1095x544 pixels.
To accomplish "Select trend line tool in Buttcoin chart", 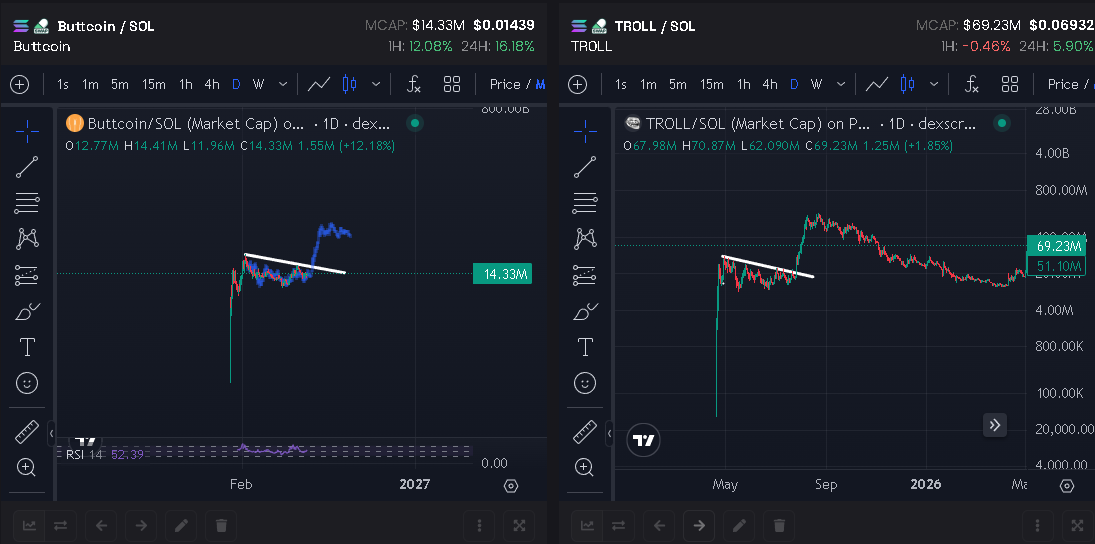I will coord(27,167).
